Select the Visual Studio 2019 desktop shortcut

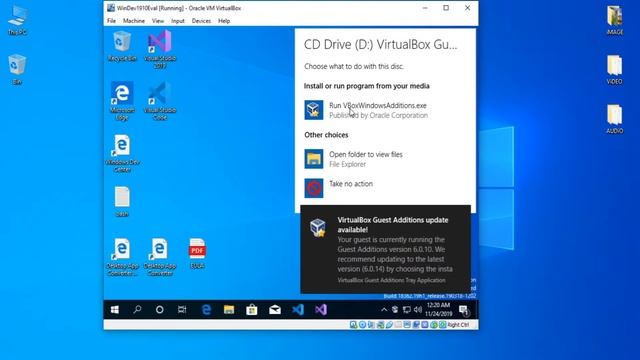tap(160, 49)
